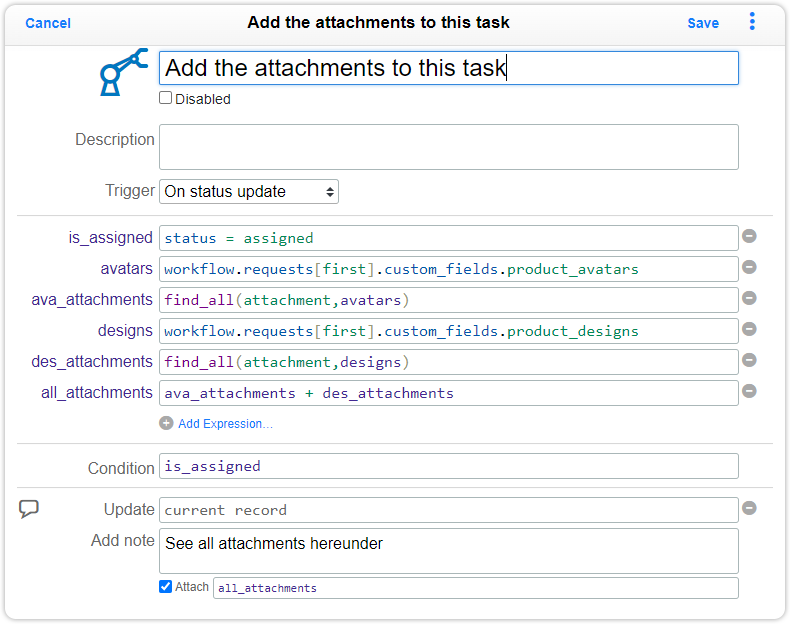
Task: Edit the designs expression field
Action: pos(449,331)
